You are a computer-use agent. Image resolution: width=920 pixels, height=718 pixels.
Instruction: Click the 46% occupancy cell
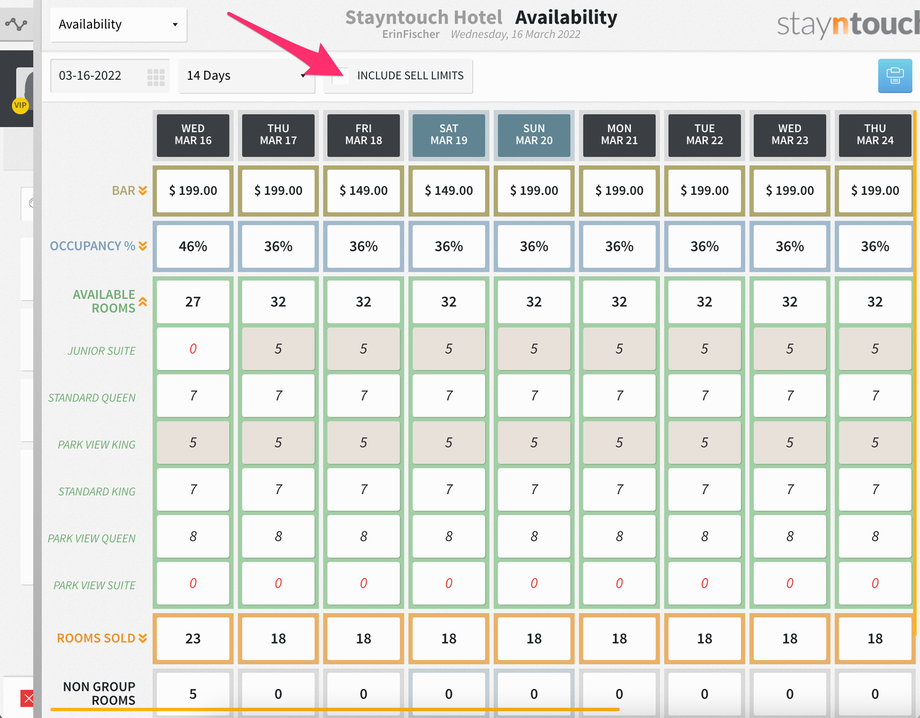[193, 246]
